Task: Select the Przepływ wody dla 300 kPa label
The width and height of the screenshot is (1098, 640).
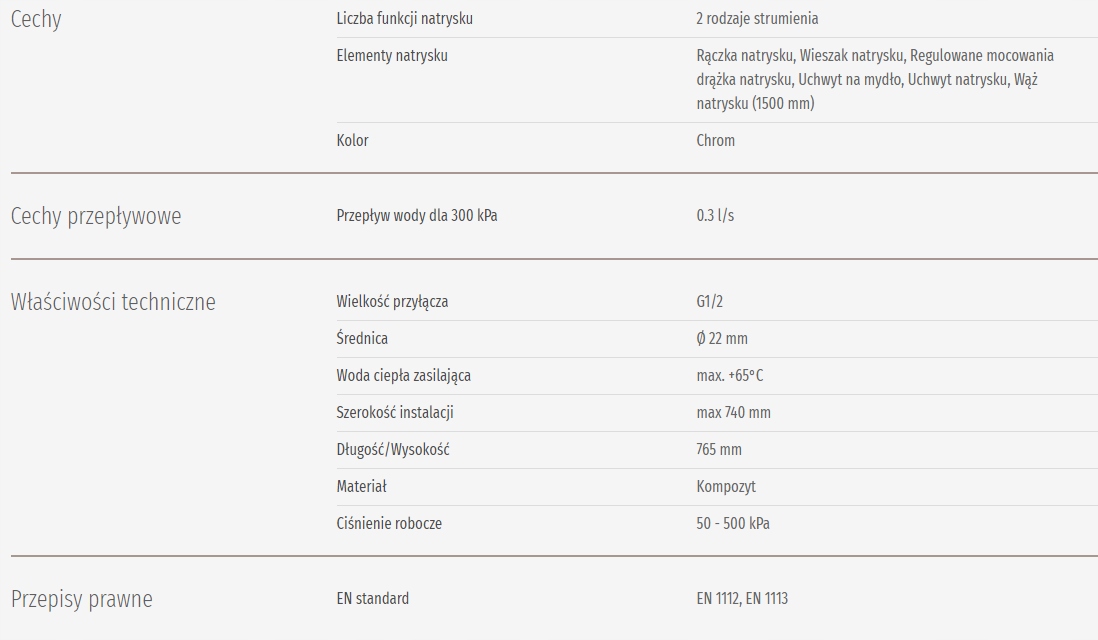Action: tap(417, 216)
